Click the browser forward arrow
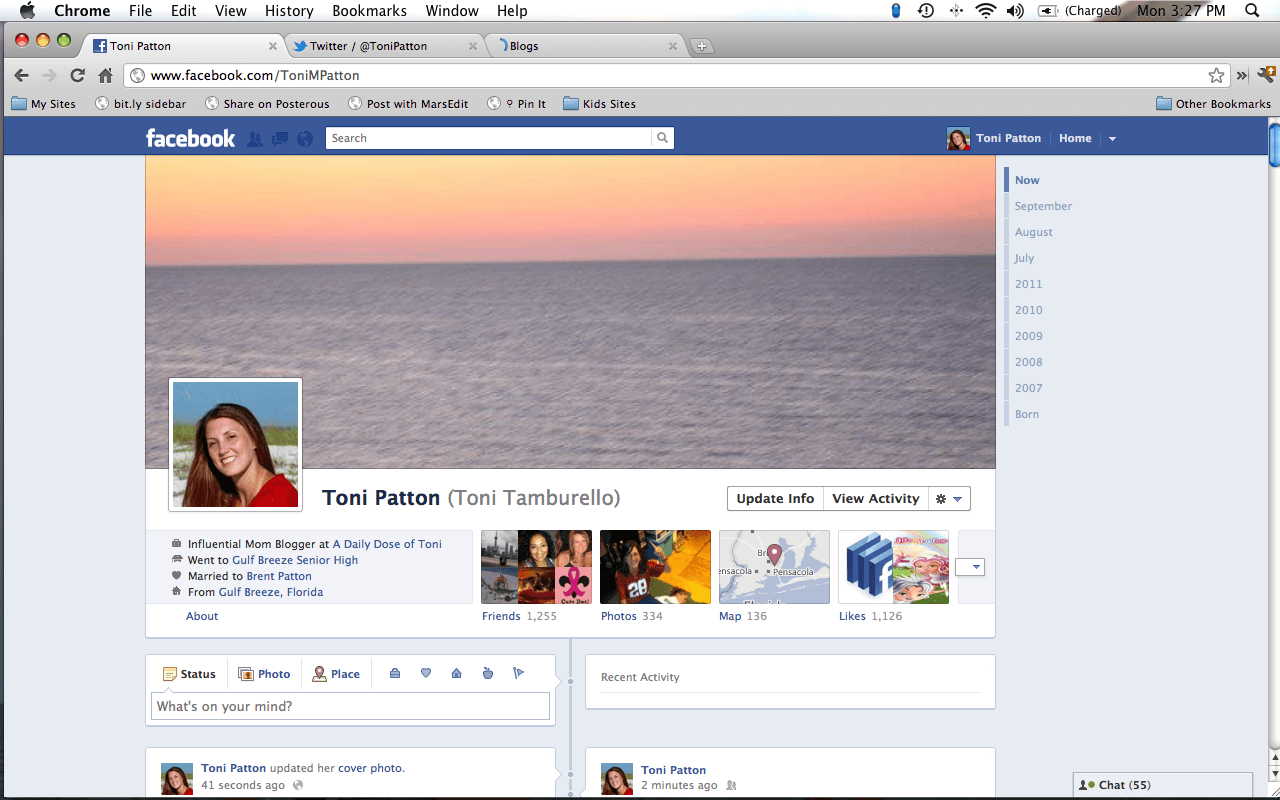Viewport: 1280px width, 800px height. [x=49, y=75]
